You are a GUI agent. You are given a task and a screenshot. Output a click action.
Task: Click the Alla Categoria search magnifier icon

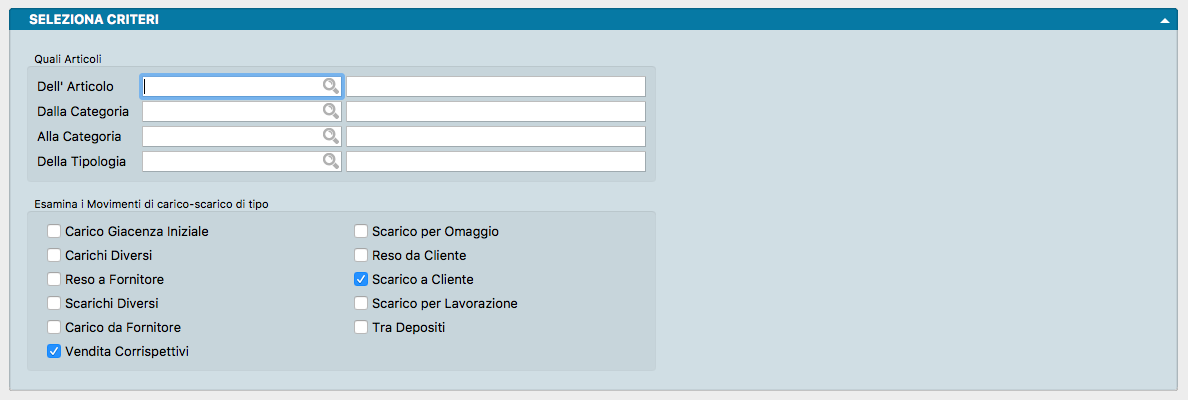331,136
